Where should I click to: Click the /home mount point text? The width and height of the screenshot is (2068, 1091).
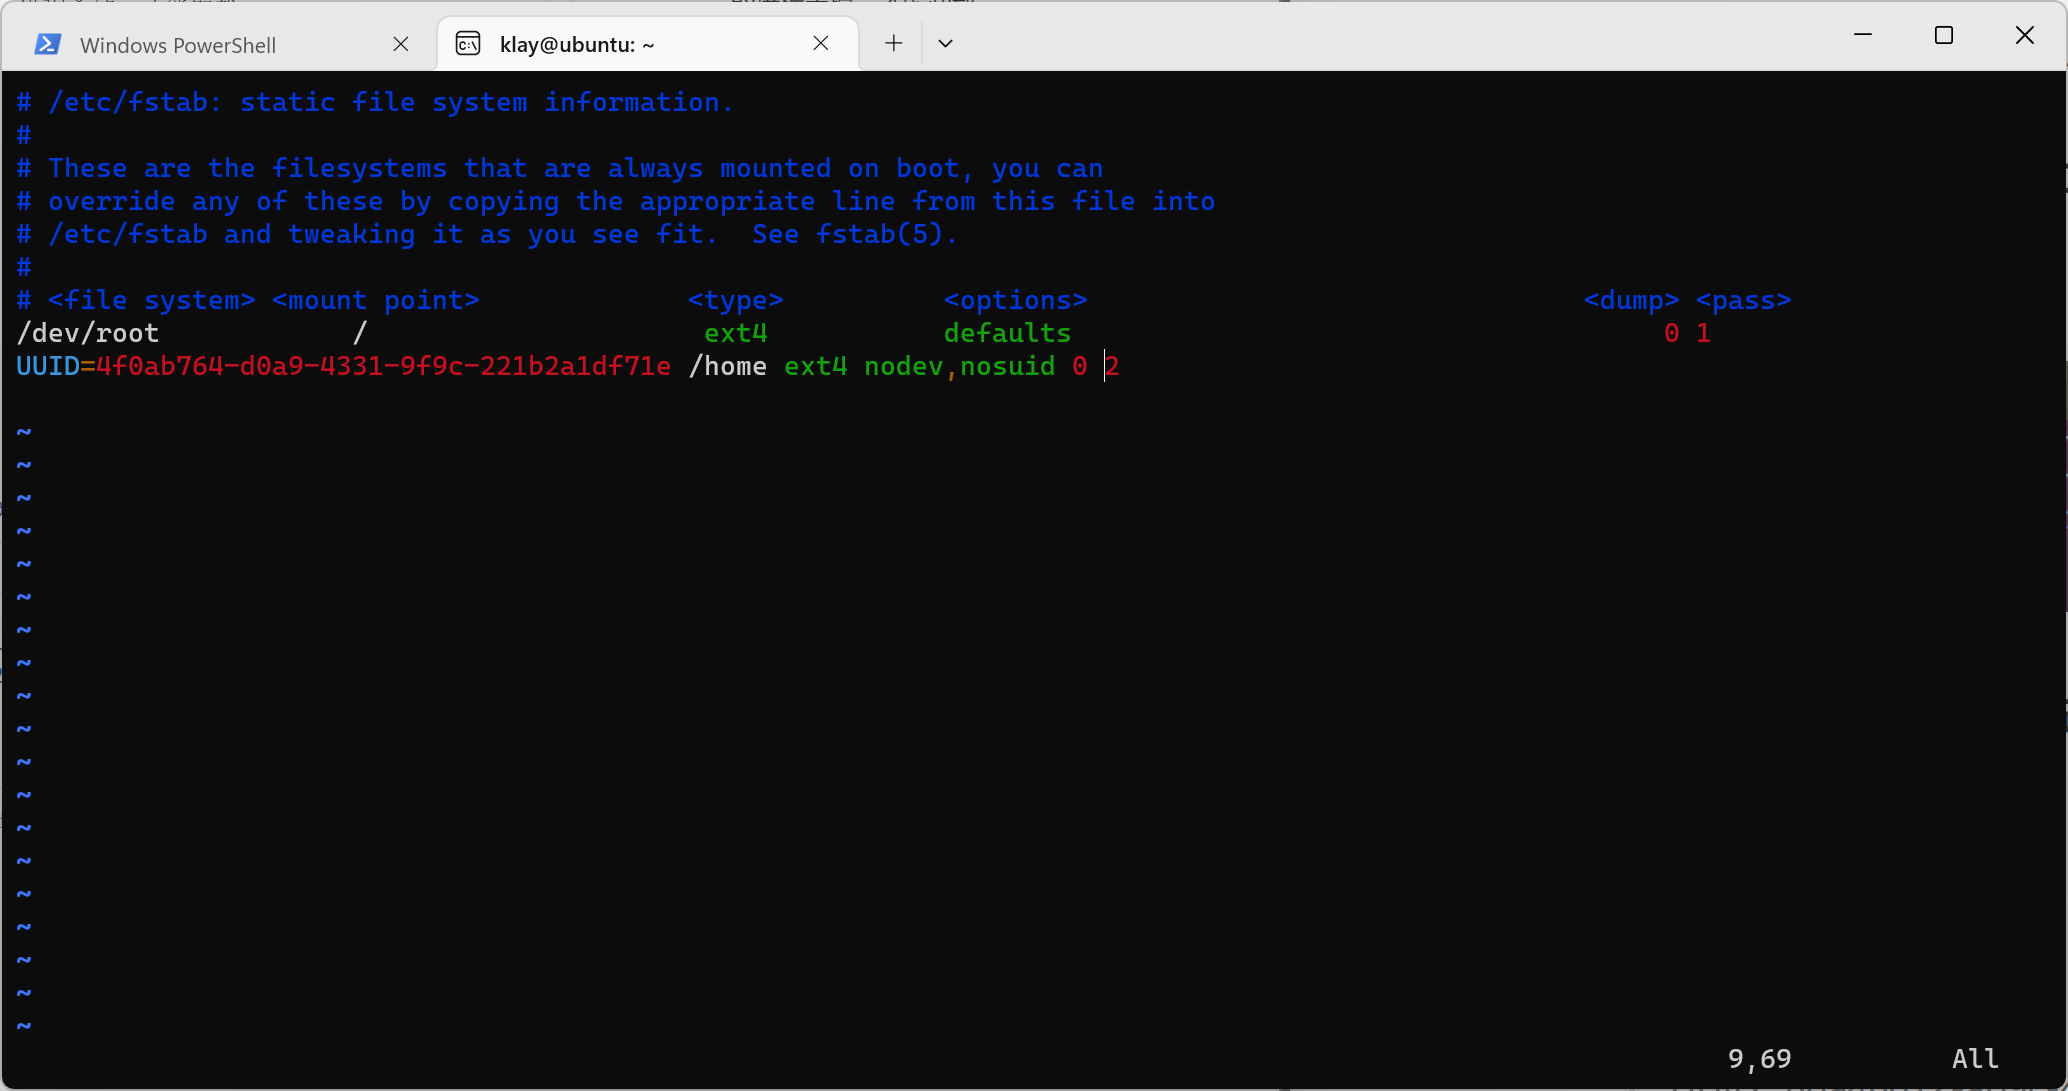727,366
